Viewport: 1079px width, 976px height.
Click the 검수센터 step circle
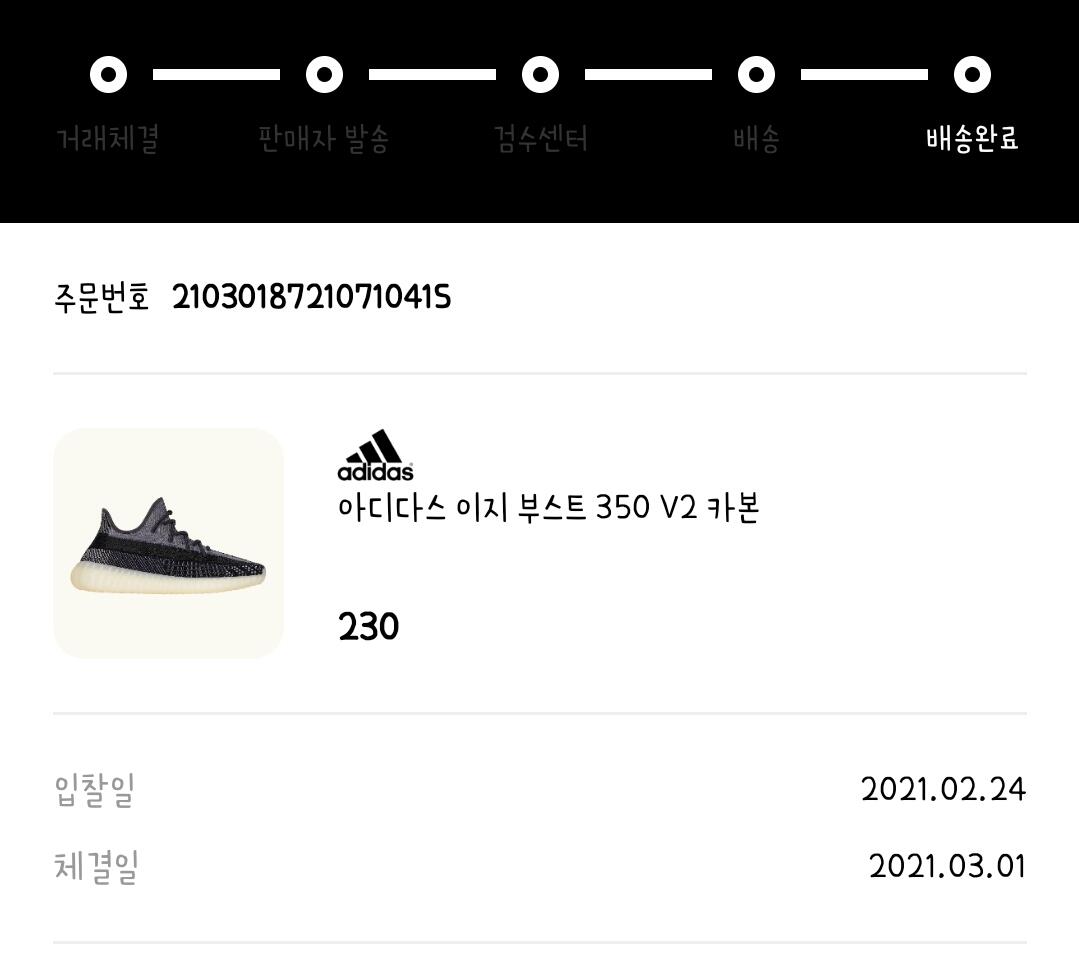pos(540,74)
